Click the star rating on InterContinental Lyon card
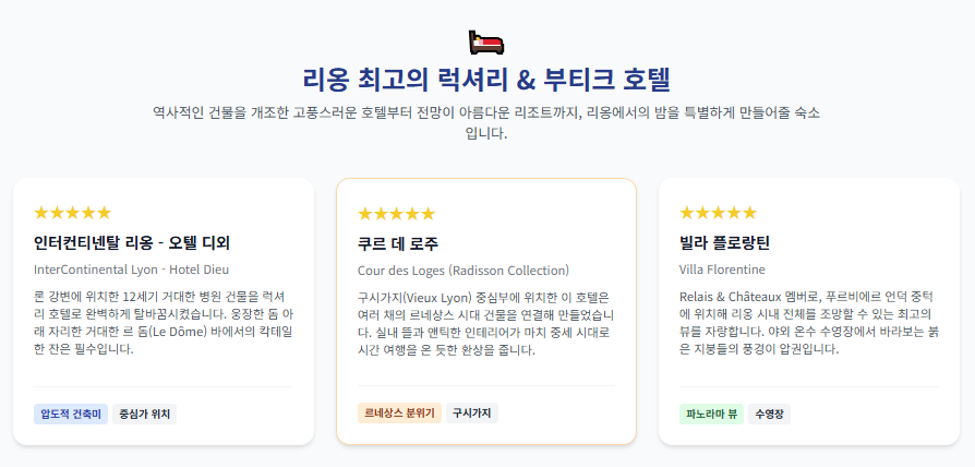 point(73,213)
